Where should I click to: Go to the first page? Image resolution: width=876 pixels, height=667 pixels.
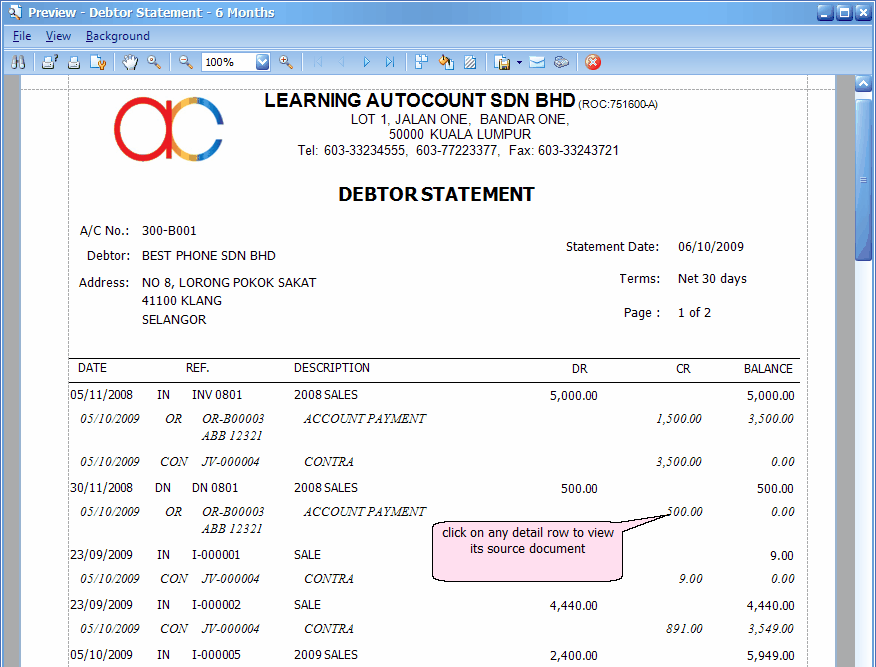pos(318,62)
